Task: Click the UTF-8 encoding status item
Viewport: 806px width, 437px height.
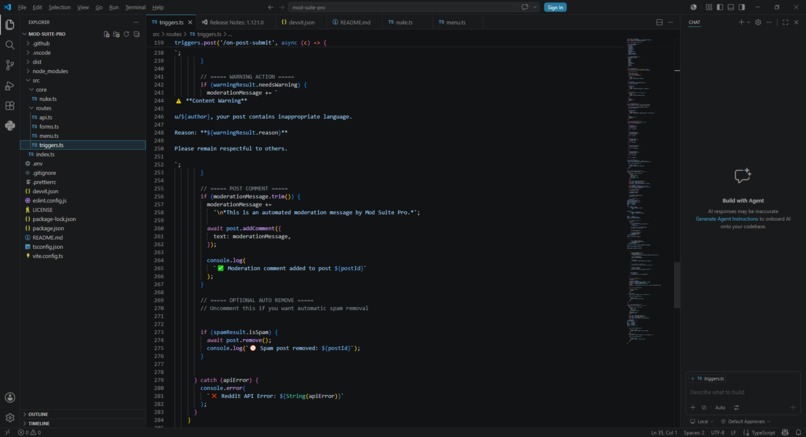Action: pos(718,432)
